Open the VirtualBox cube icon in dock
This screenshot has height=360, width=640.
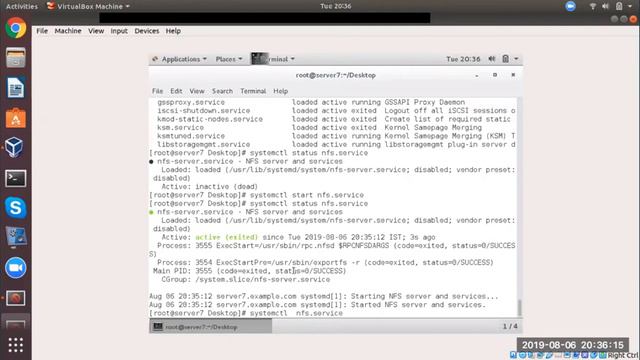click(x=14, y=147)
